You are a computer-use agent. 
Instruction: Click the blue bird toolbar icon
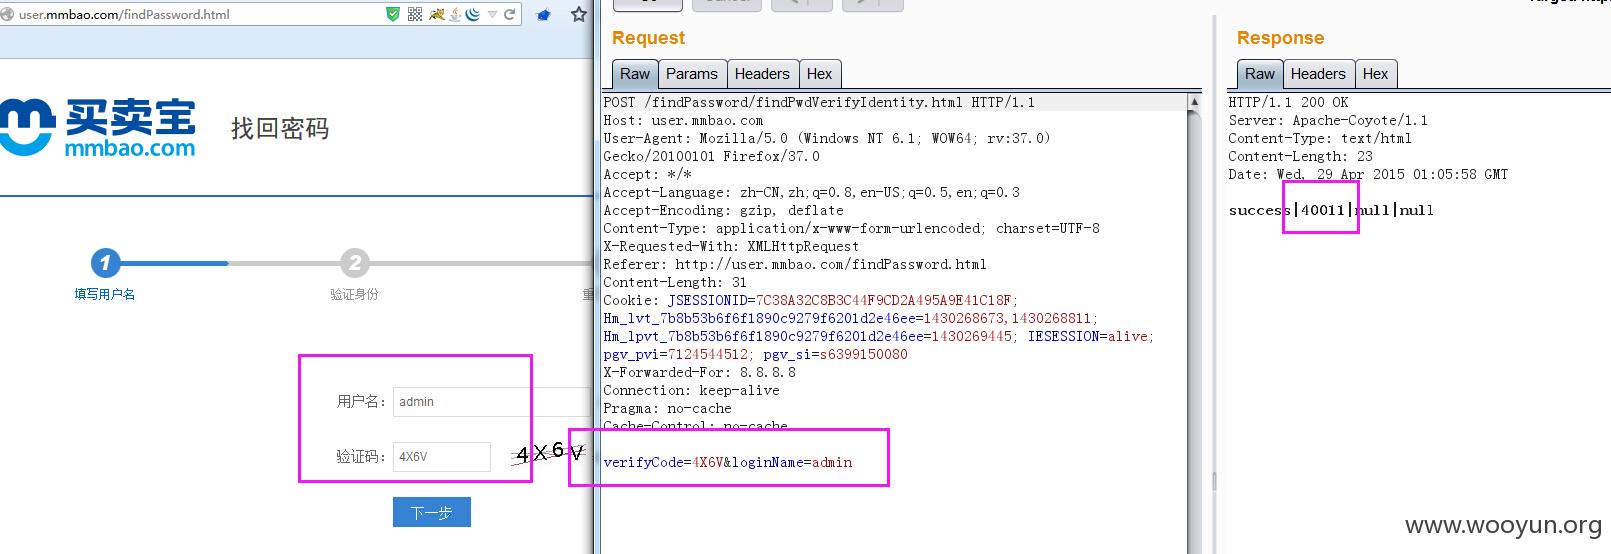pos(544,14)
